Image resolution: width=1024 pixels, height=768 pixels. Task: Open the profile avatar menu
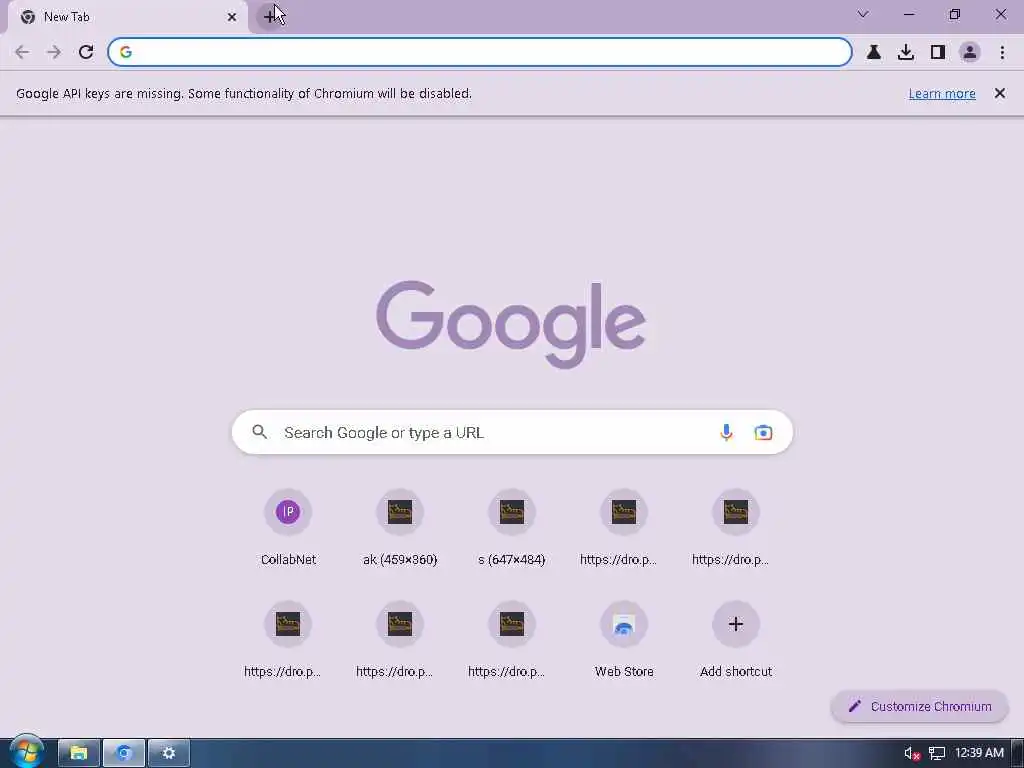(x=970, y=52)
